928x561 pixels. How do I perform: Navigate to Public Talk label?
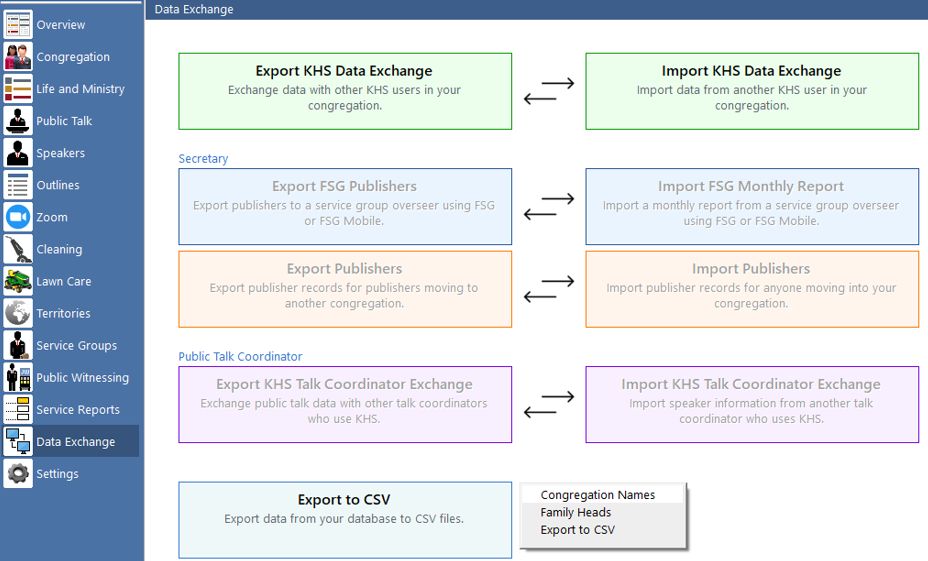(x=64, y=121)
